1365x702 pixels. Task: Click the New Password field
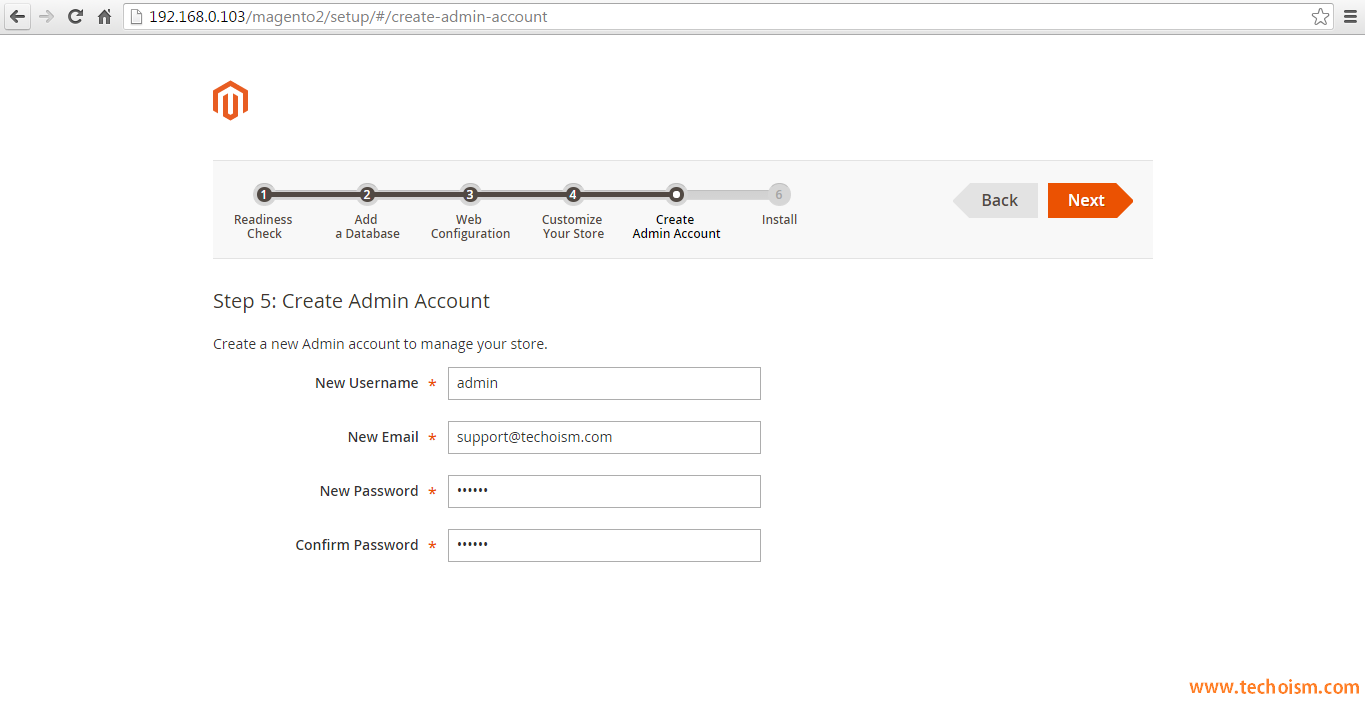point(604,491)
